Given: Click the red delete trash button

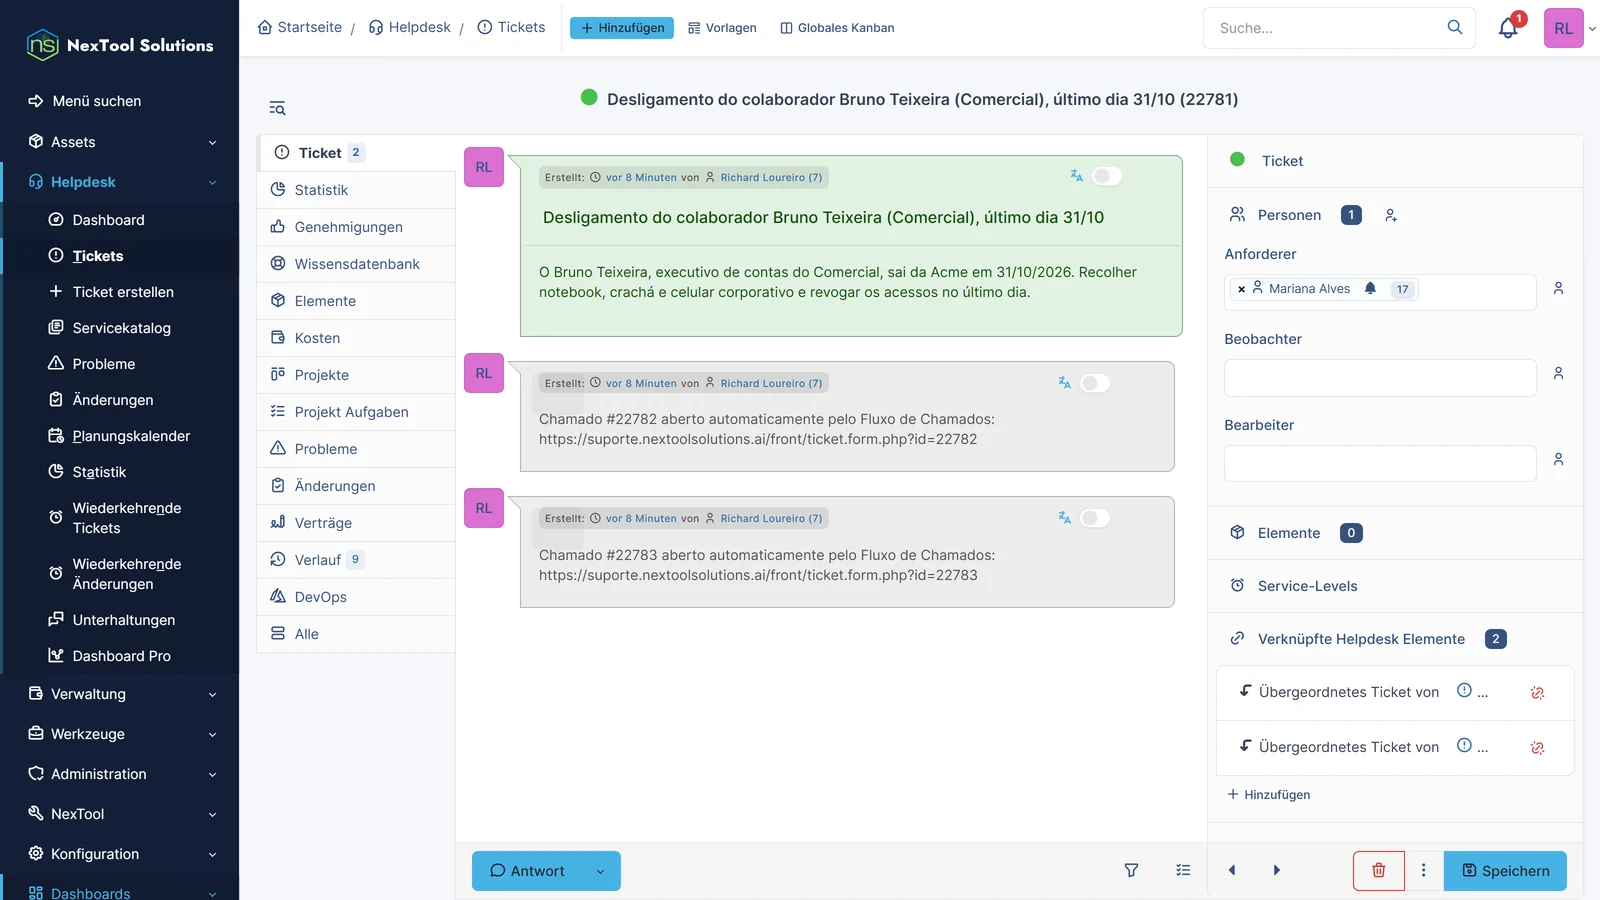Looking at the screenshot, I should [x=1378, y=870].
